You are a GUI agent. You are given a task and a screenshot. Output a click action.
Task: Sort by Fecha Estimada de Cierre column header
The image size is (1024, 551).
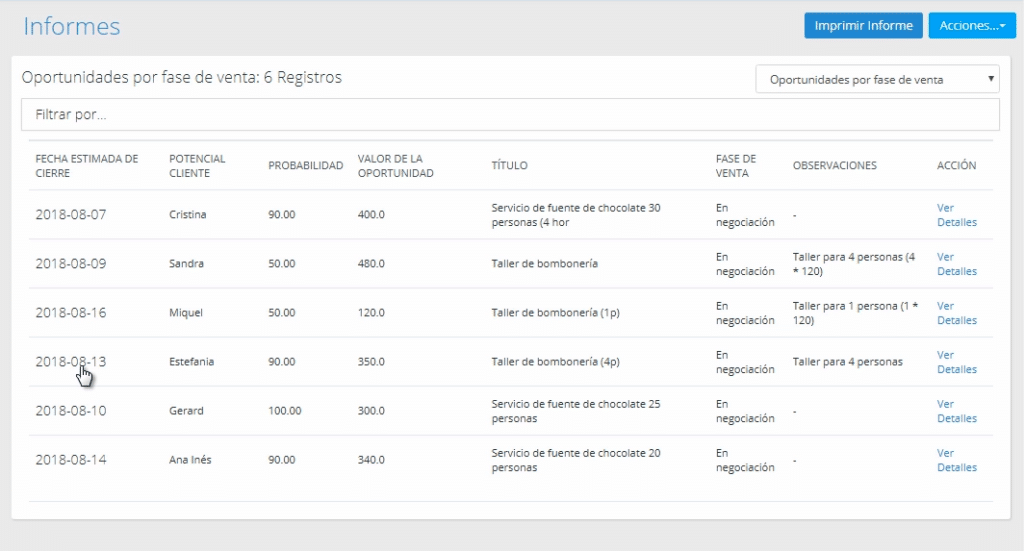click(x=86, y=166)
